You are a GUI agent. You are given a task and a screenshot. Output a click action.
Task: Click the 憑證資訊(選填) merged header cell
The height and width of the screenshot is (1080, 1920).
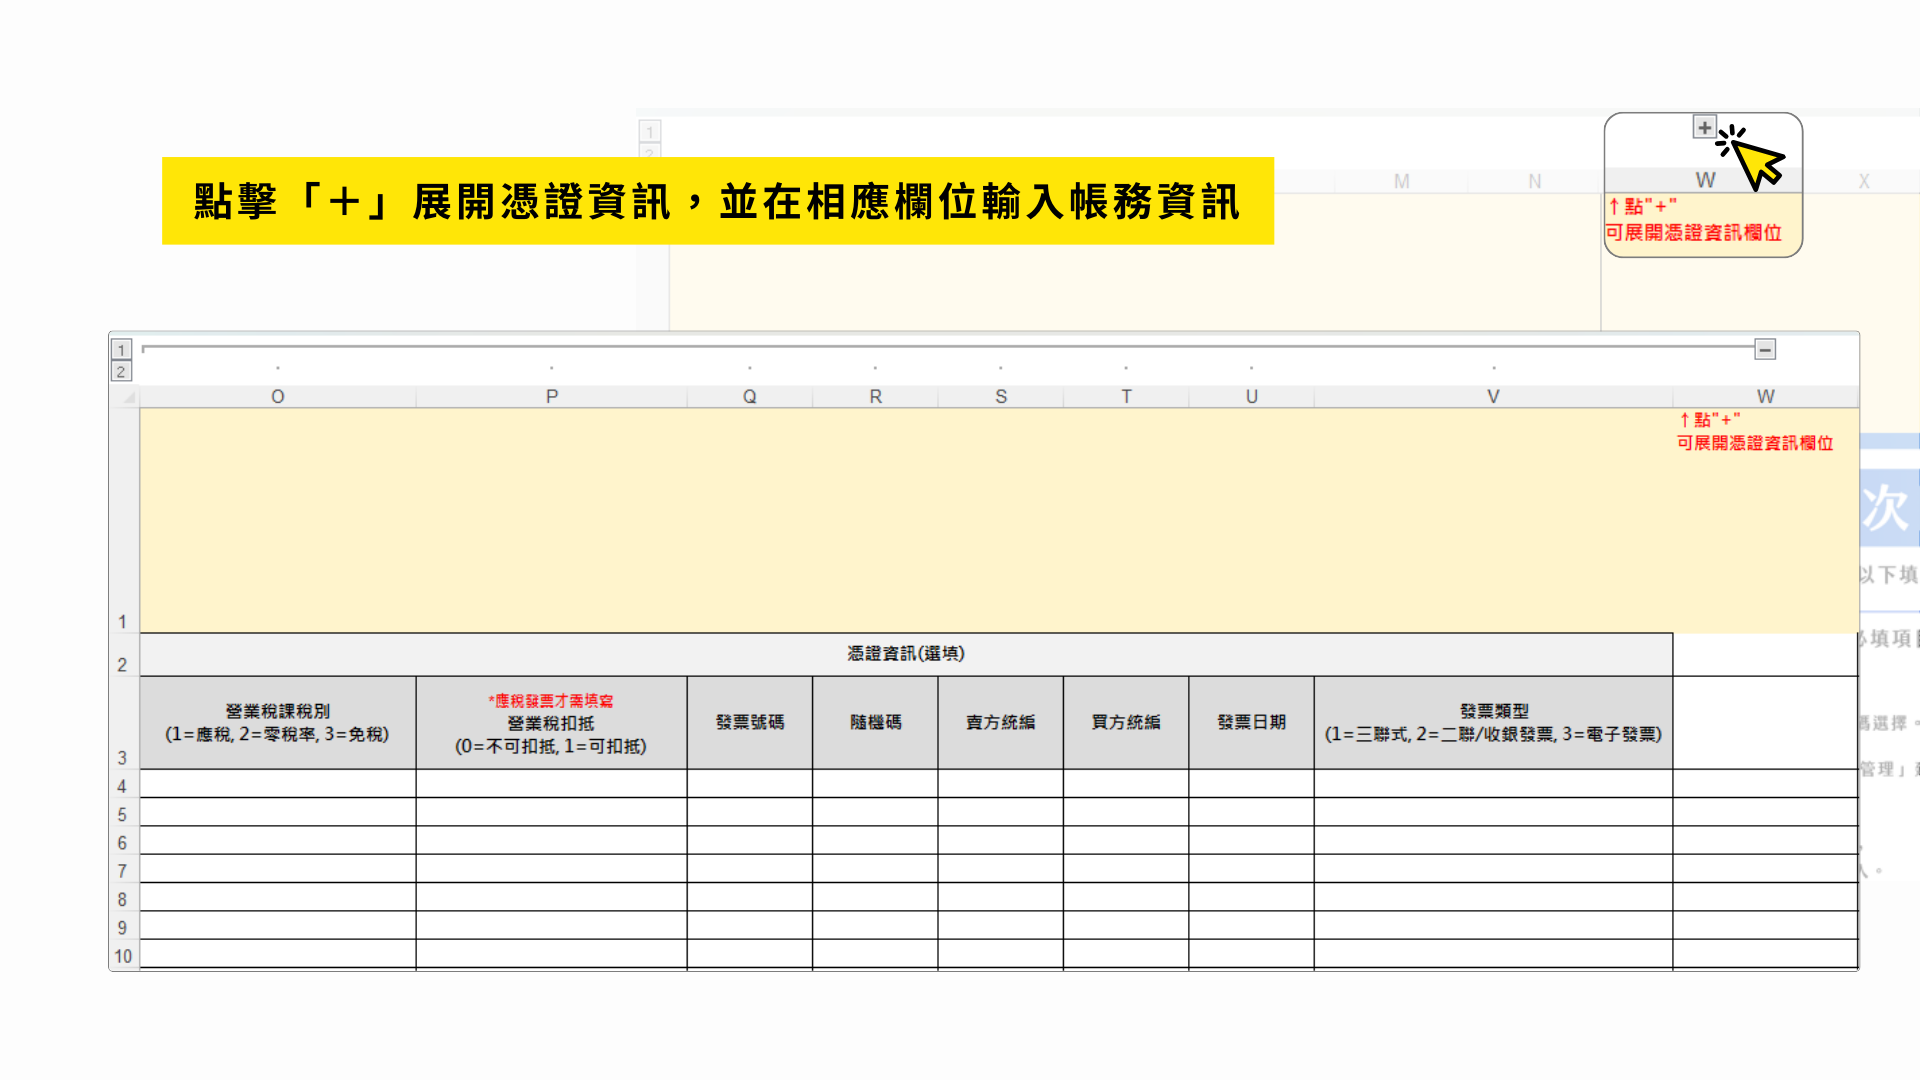point(905,654)
